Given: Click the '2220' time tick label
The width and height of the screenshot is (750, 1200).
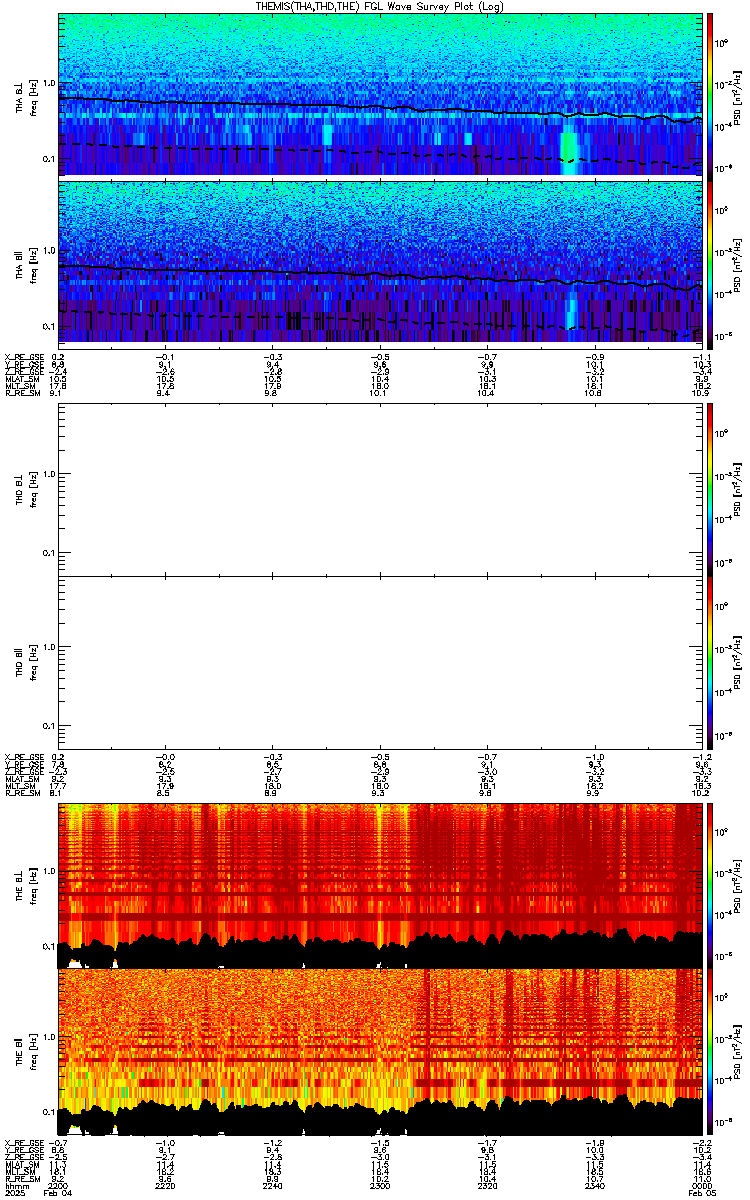Looking at the screenshot, I should coord(165,1186).
